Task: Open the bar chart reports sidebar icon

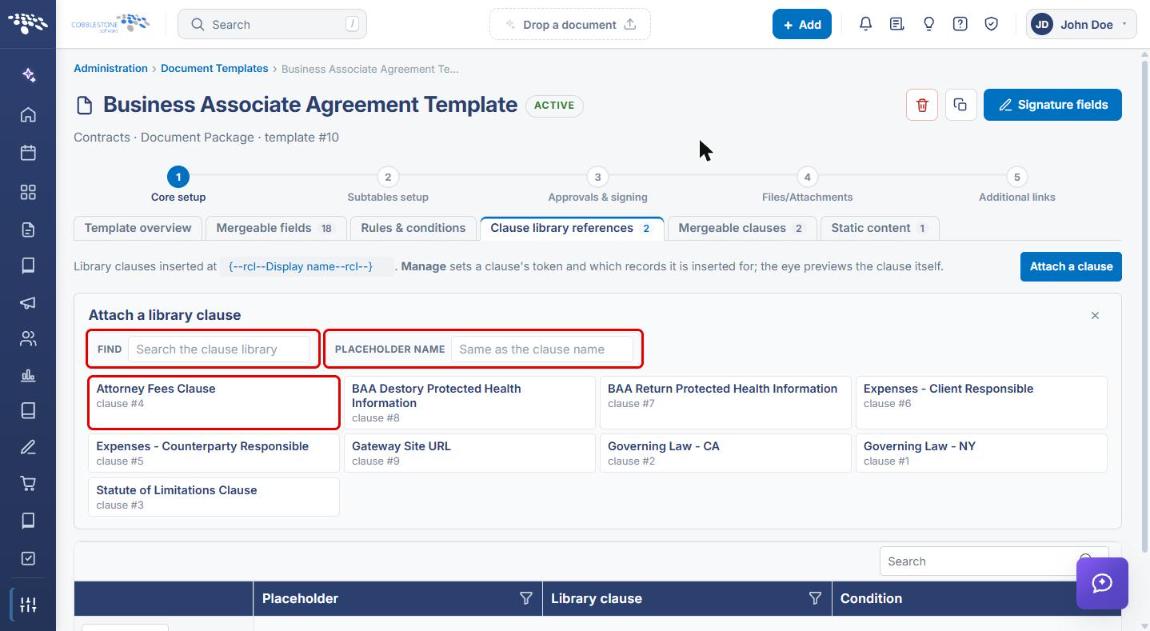Action: [28, 376]
